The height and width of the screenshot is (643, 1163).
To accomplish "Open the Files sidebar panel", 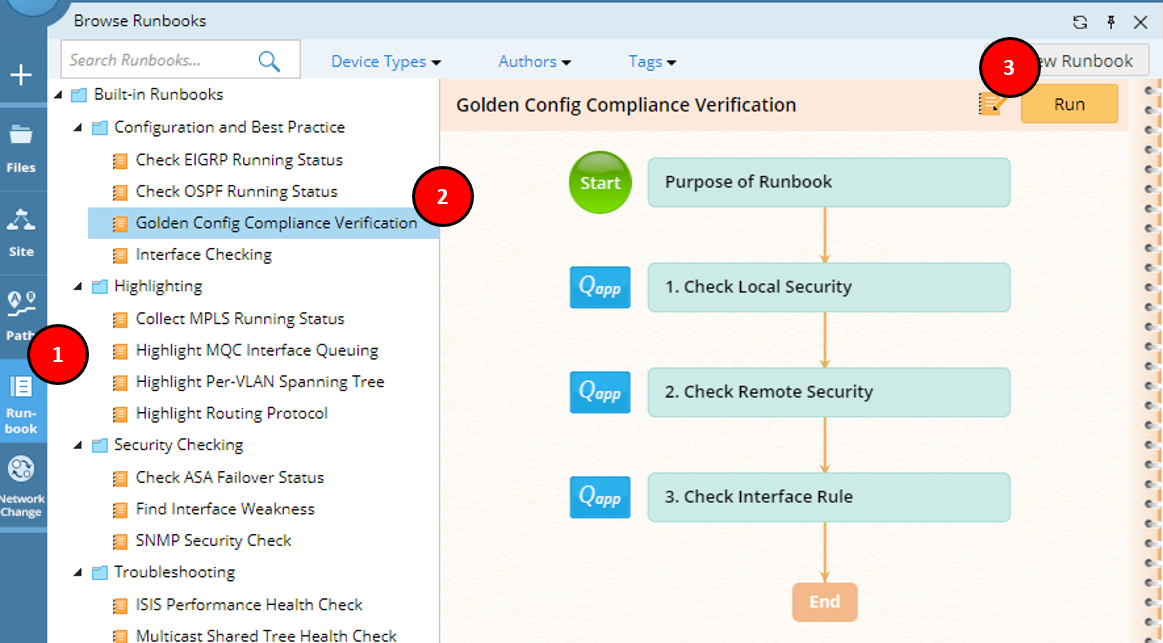I will [x=21, y=148].
